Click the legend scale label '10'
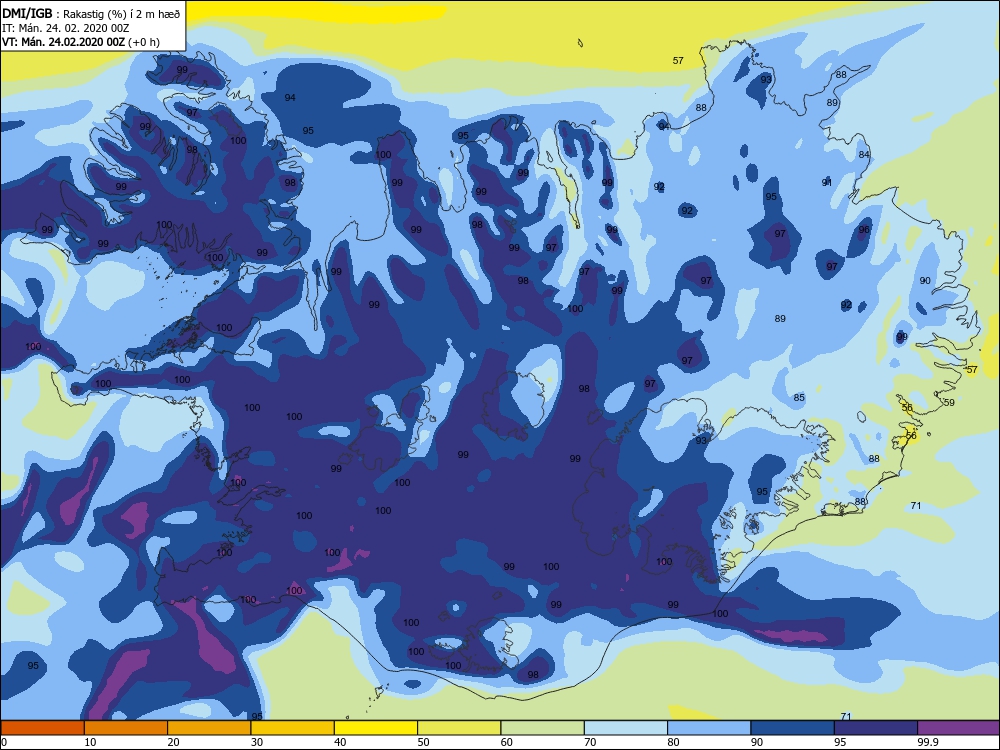The image size is (1000, 750). click(x=90, y=742)
